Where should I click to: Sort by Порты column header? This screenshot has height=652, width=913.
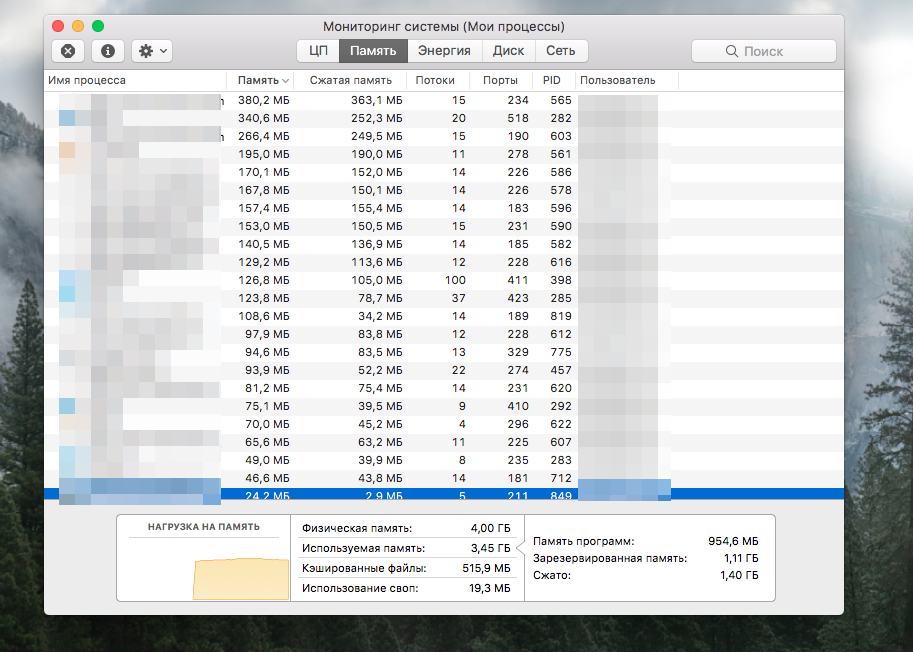coord(500,80)
